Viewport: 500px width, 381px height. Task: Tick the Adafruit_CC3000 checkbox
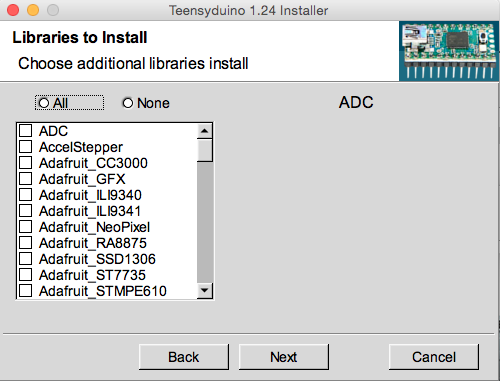pos(26,163)
